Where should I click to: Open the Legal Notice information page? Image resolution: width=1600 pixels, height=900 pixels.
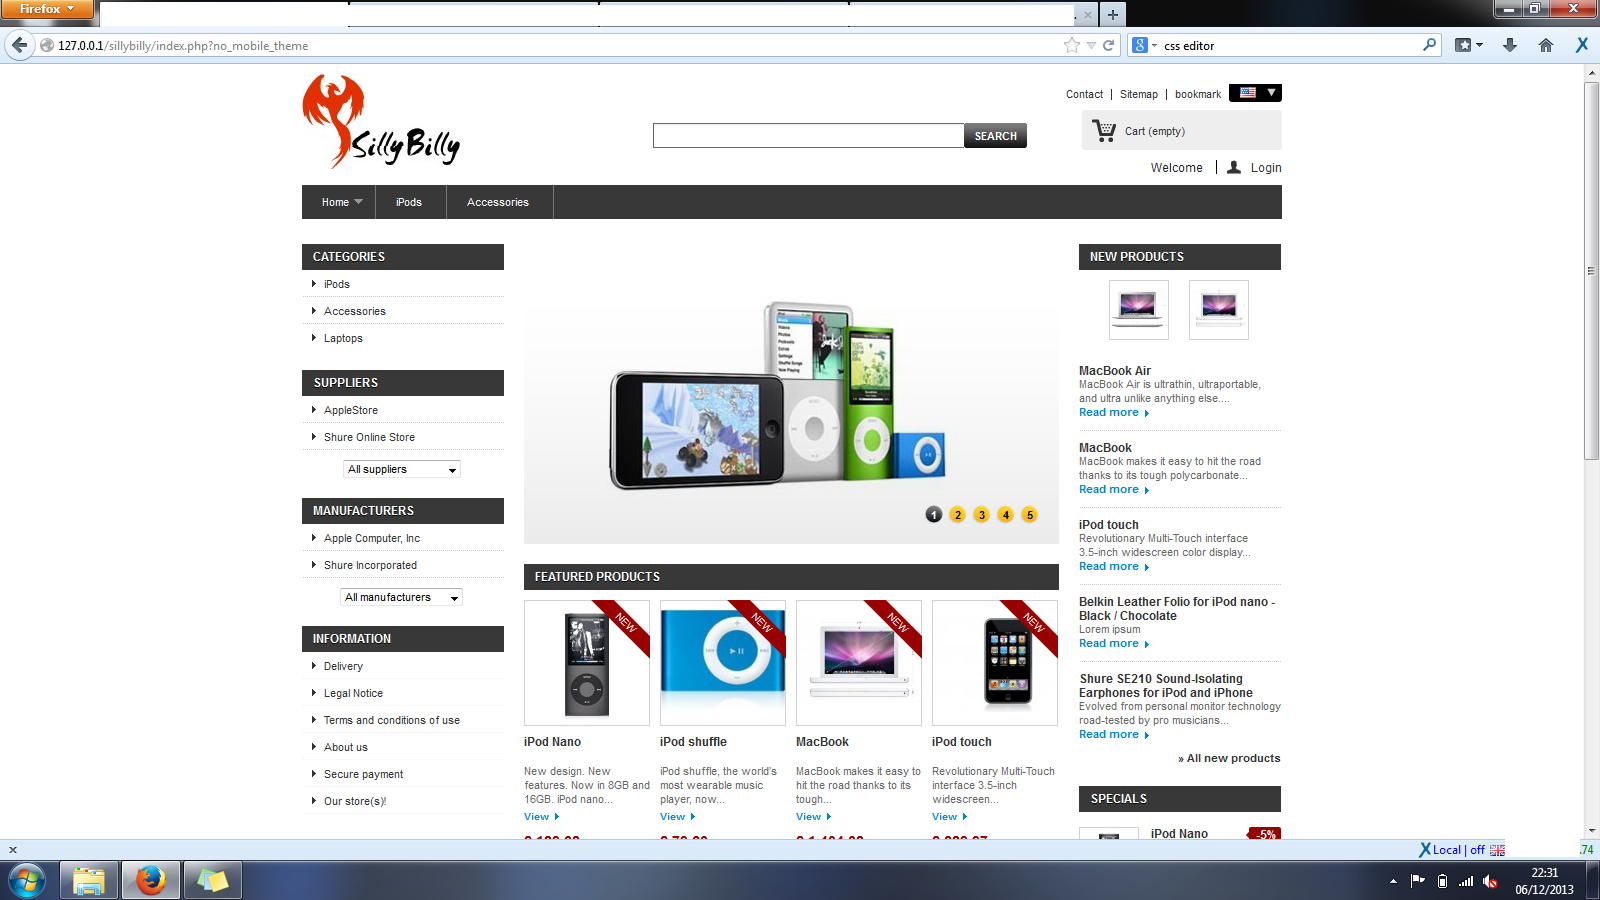pyautogui.click(x=353, y=693)
